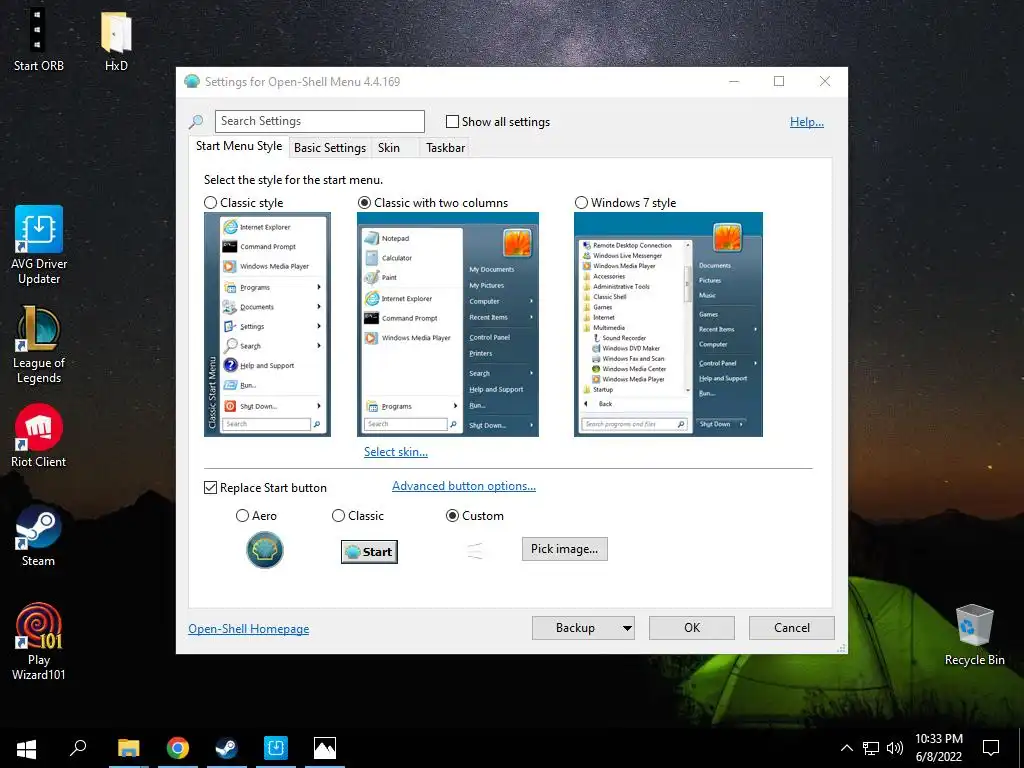The image size is (1024, 768).
Task: Close the Open-Shell settings window
Action: point(825,82)
